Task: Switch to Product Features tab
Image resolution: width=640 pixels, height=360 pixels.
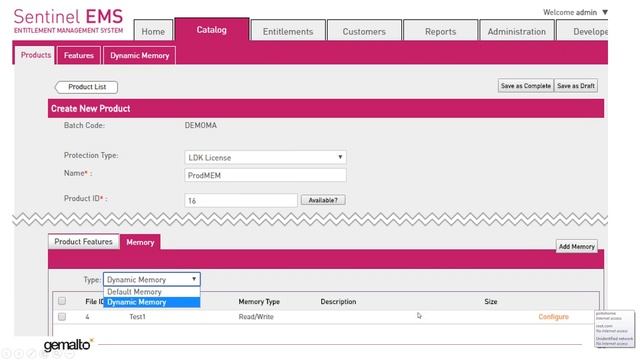Action: 83,242
